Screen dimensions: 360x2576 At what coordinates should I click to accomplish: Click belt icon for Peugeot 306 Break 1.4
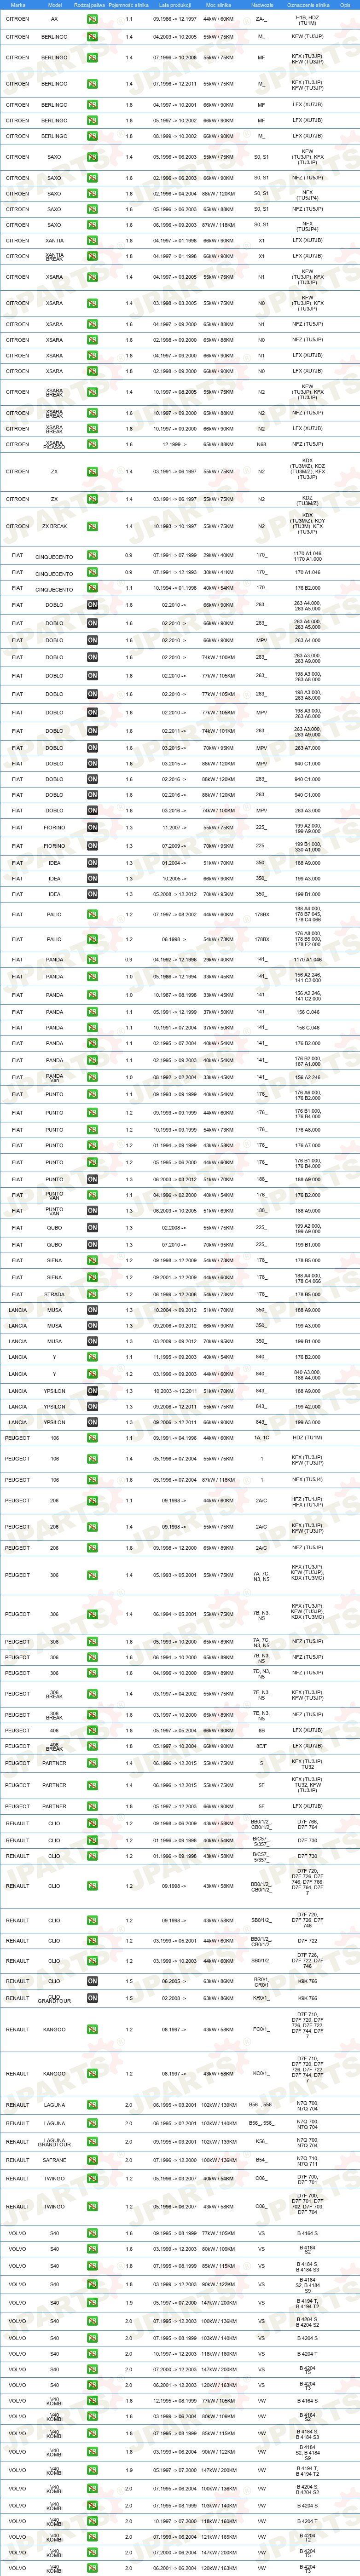tap(92, 1694)
